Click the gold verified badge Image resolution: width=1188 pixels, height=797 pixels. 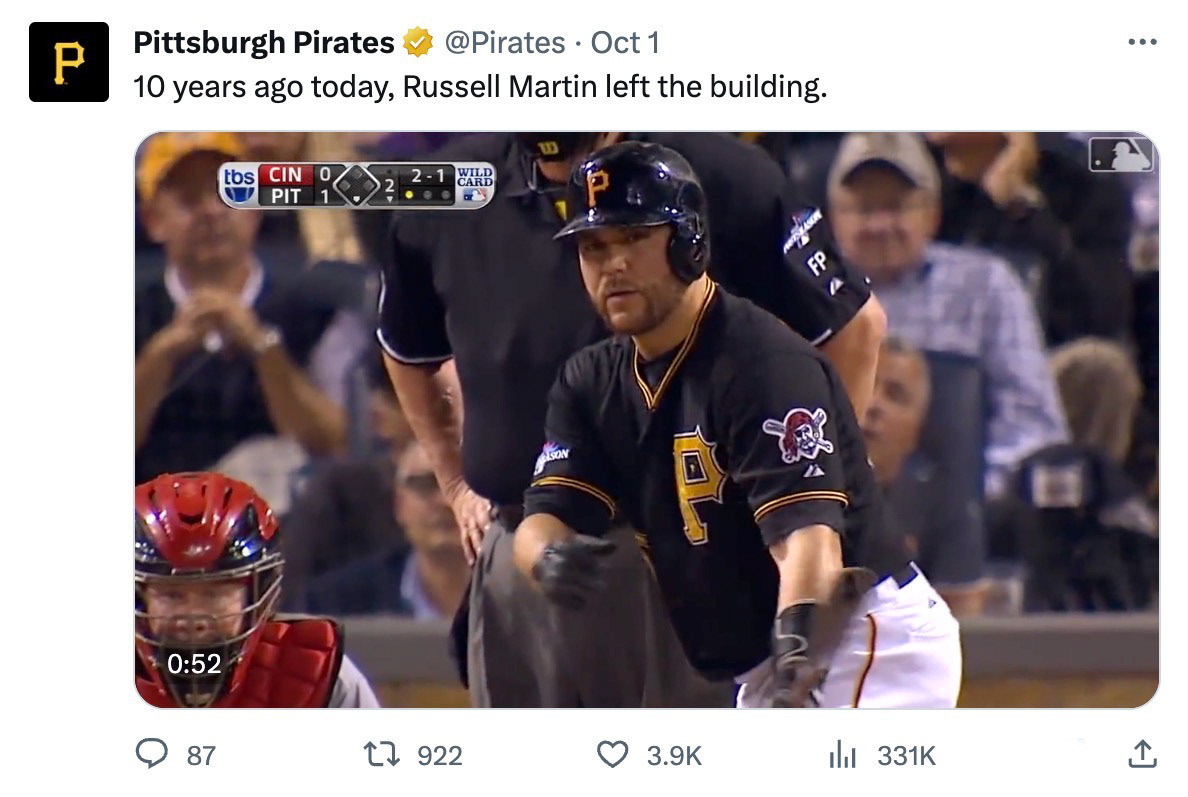[x=417, y=43]
